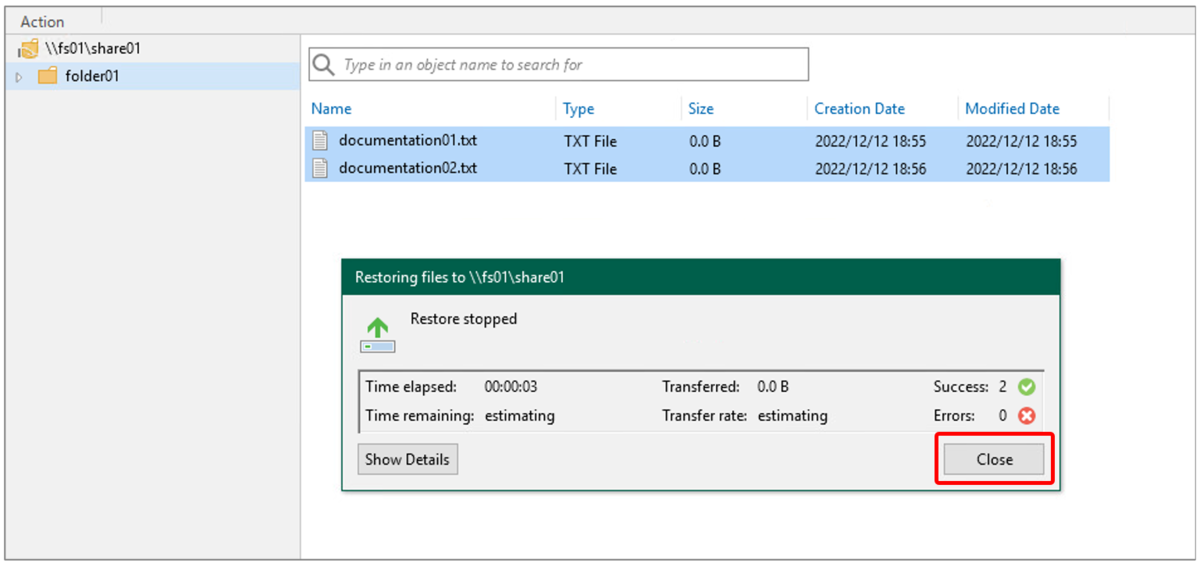This screenshot has height=563, width=1200.
Task: Sort list by Size column
Action: tap(701, 109)
